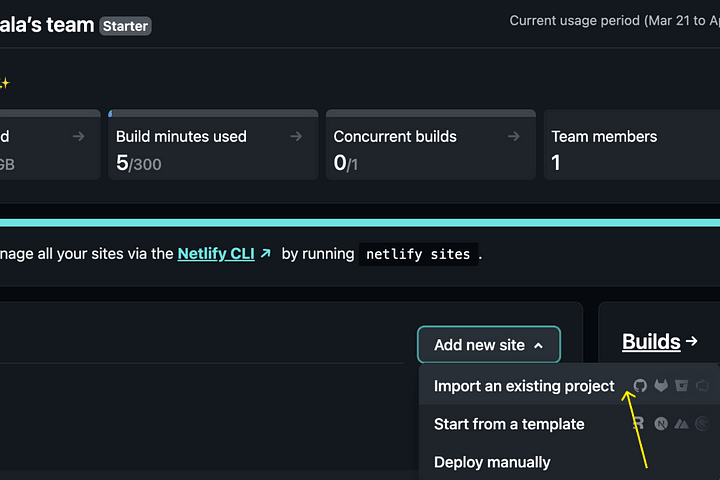Click the Nuxt mountain icon
Viewport: 720px width, 480px height.
pyautogui.click(x=681, y=424)
